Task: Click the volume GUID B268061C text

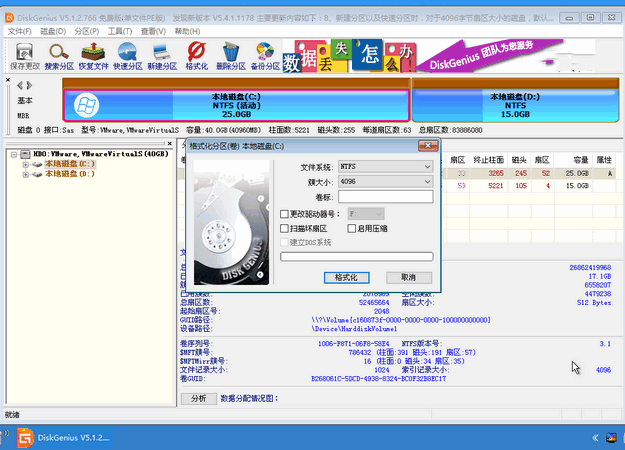Action: (x=378, y=379)
